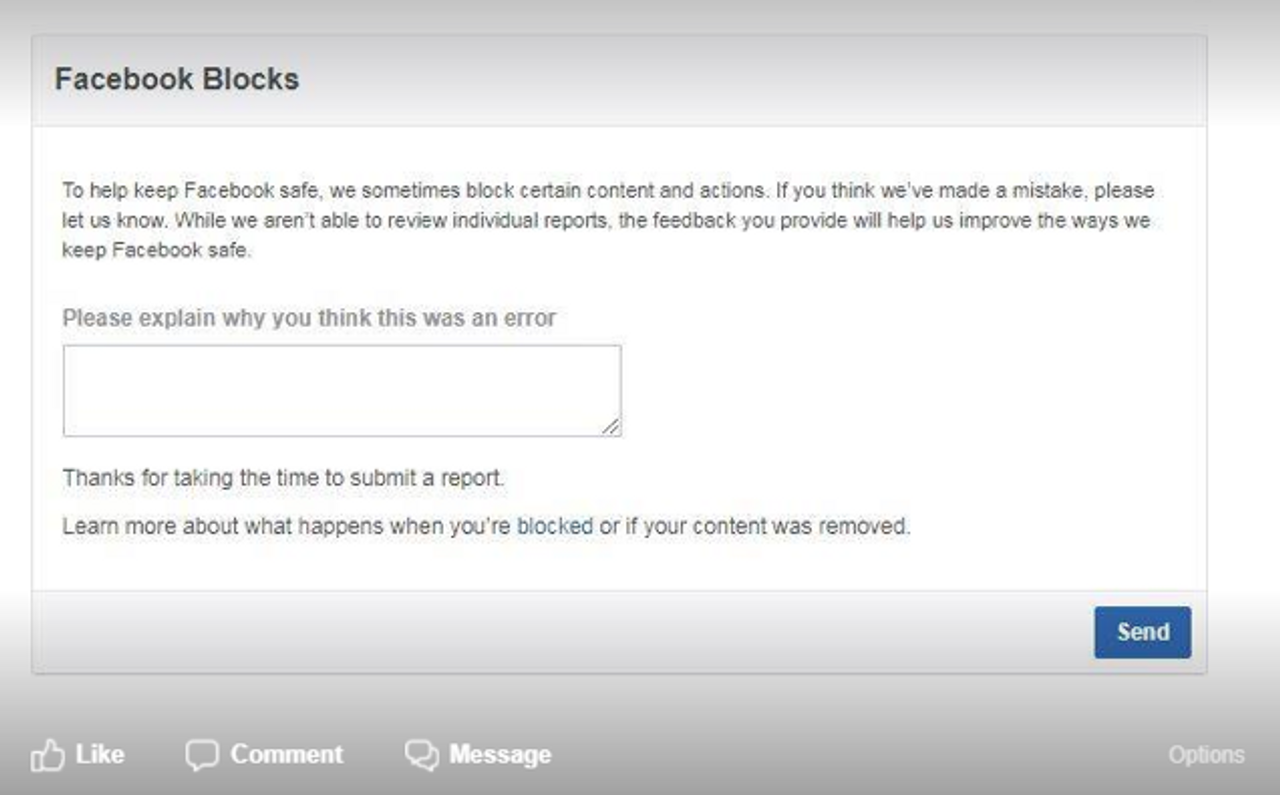Focus the error explanation text box
Image resolution: width=1280 pixels, height=795 pixels.
[x=340, y=390]
